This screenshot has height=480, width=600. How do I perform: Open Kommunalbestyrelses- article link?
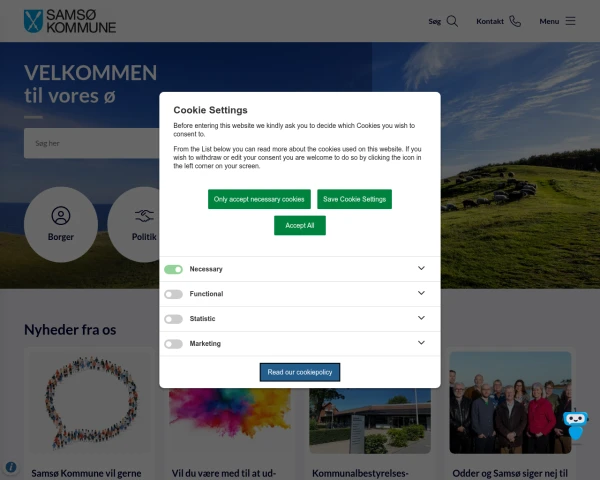coord(360,473)
